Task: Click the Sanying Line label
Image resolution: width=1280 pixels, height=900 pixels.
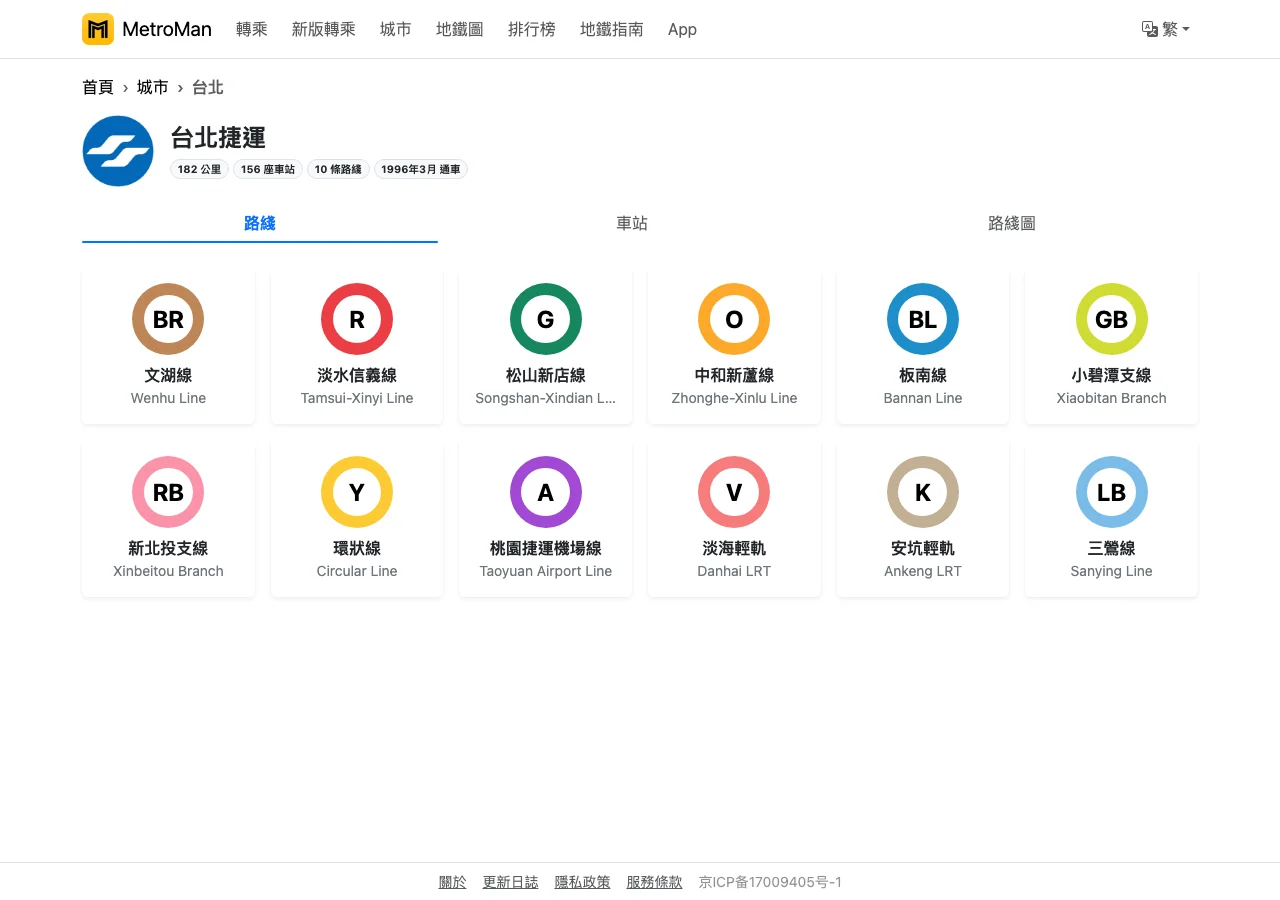Action: coord(1112,571)
